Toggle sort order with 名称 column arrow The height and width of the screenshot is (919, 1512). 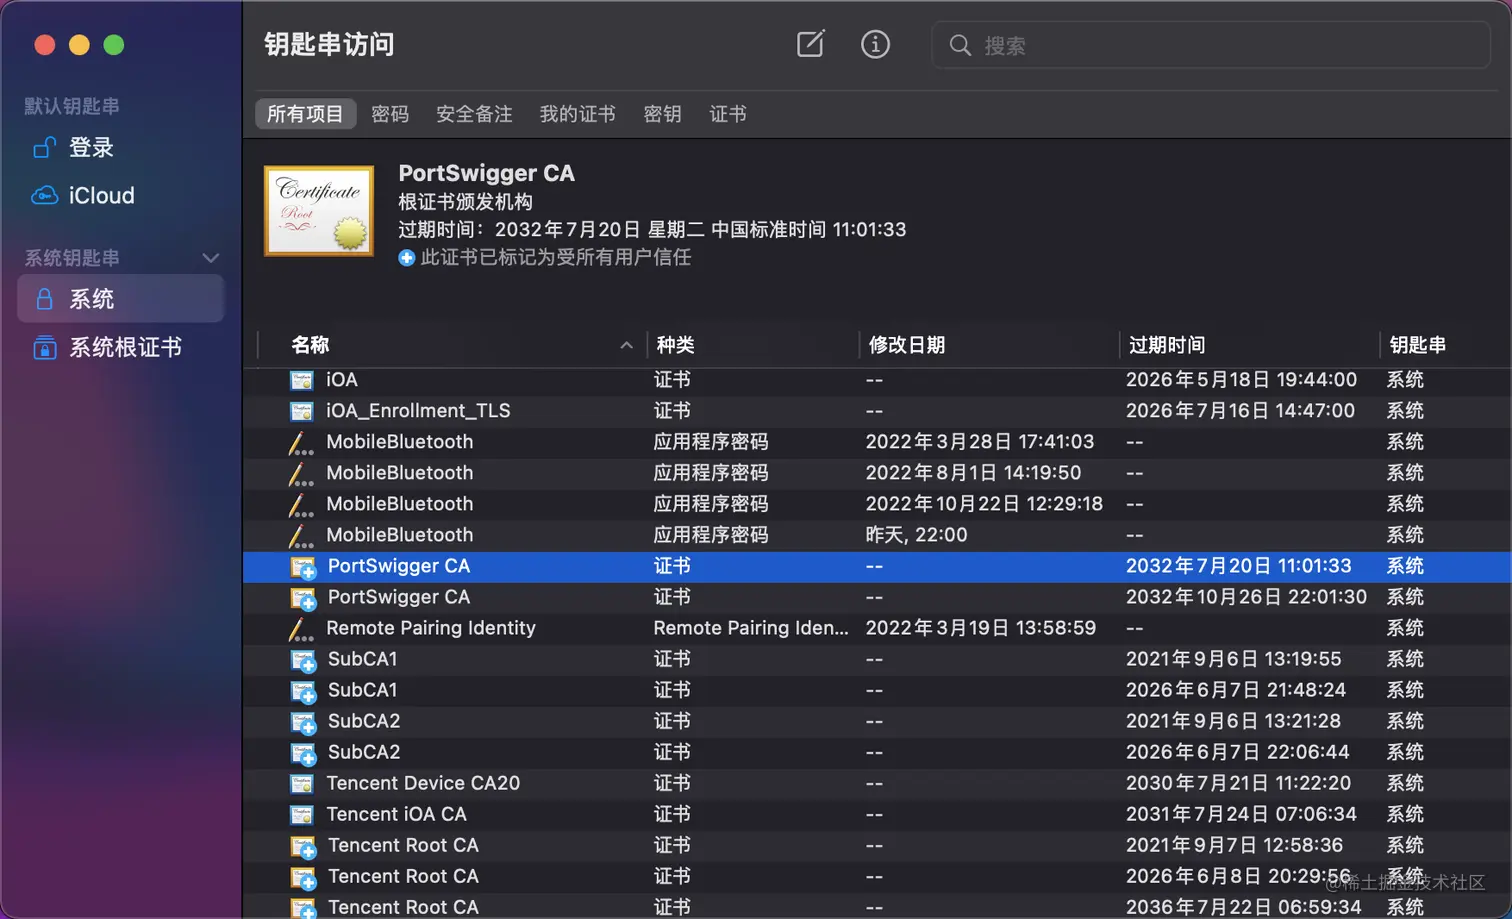point(626,345)
